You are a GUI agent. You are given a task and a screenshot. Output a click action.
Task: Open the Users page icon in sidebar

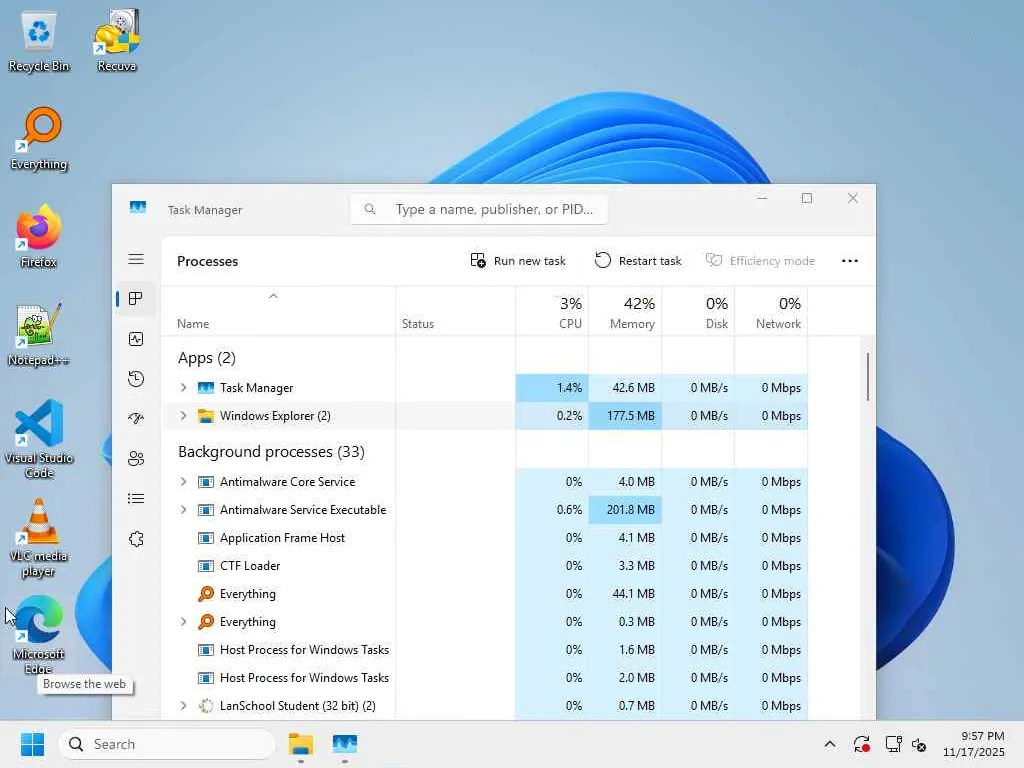pyautogui.click(x=136, y=458)
